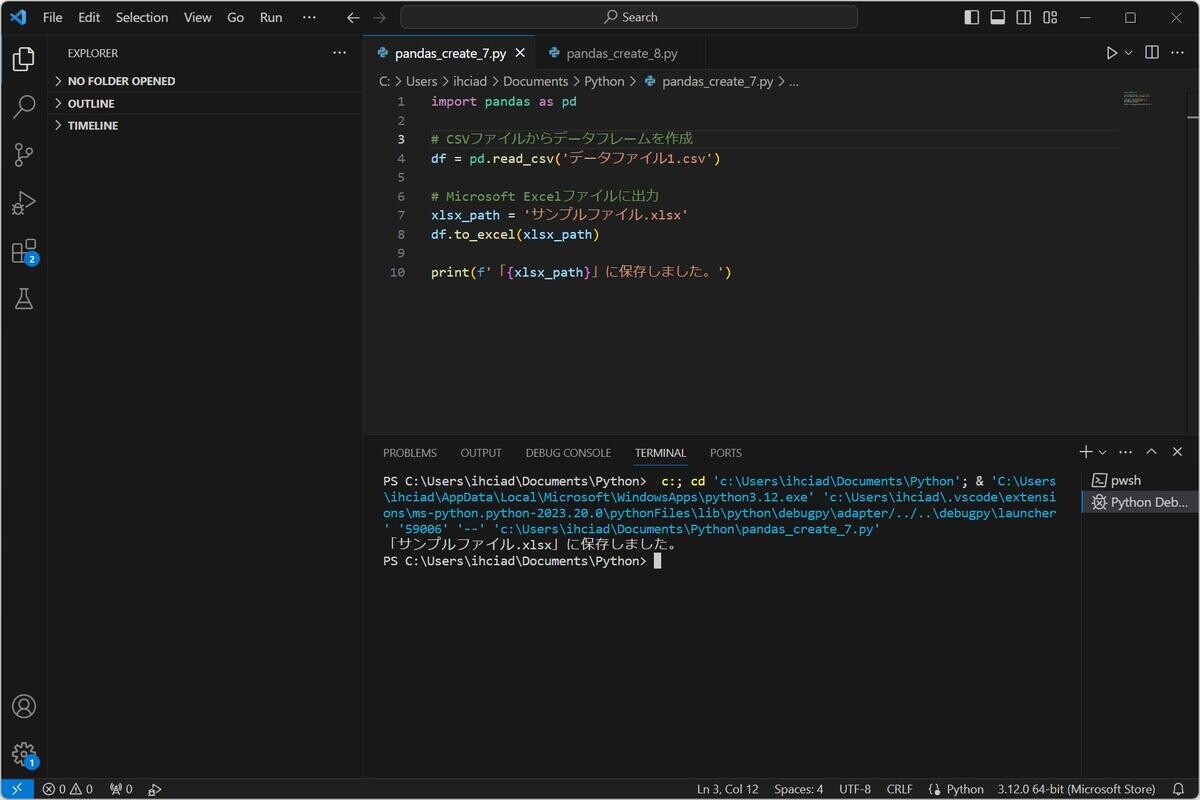This screenshot has height=800, width=1200.
Task: Click the UTF-8 encoding in status bar
Action: (854, 789)
